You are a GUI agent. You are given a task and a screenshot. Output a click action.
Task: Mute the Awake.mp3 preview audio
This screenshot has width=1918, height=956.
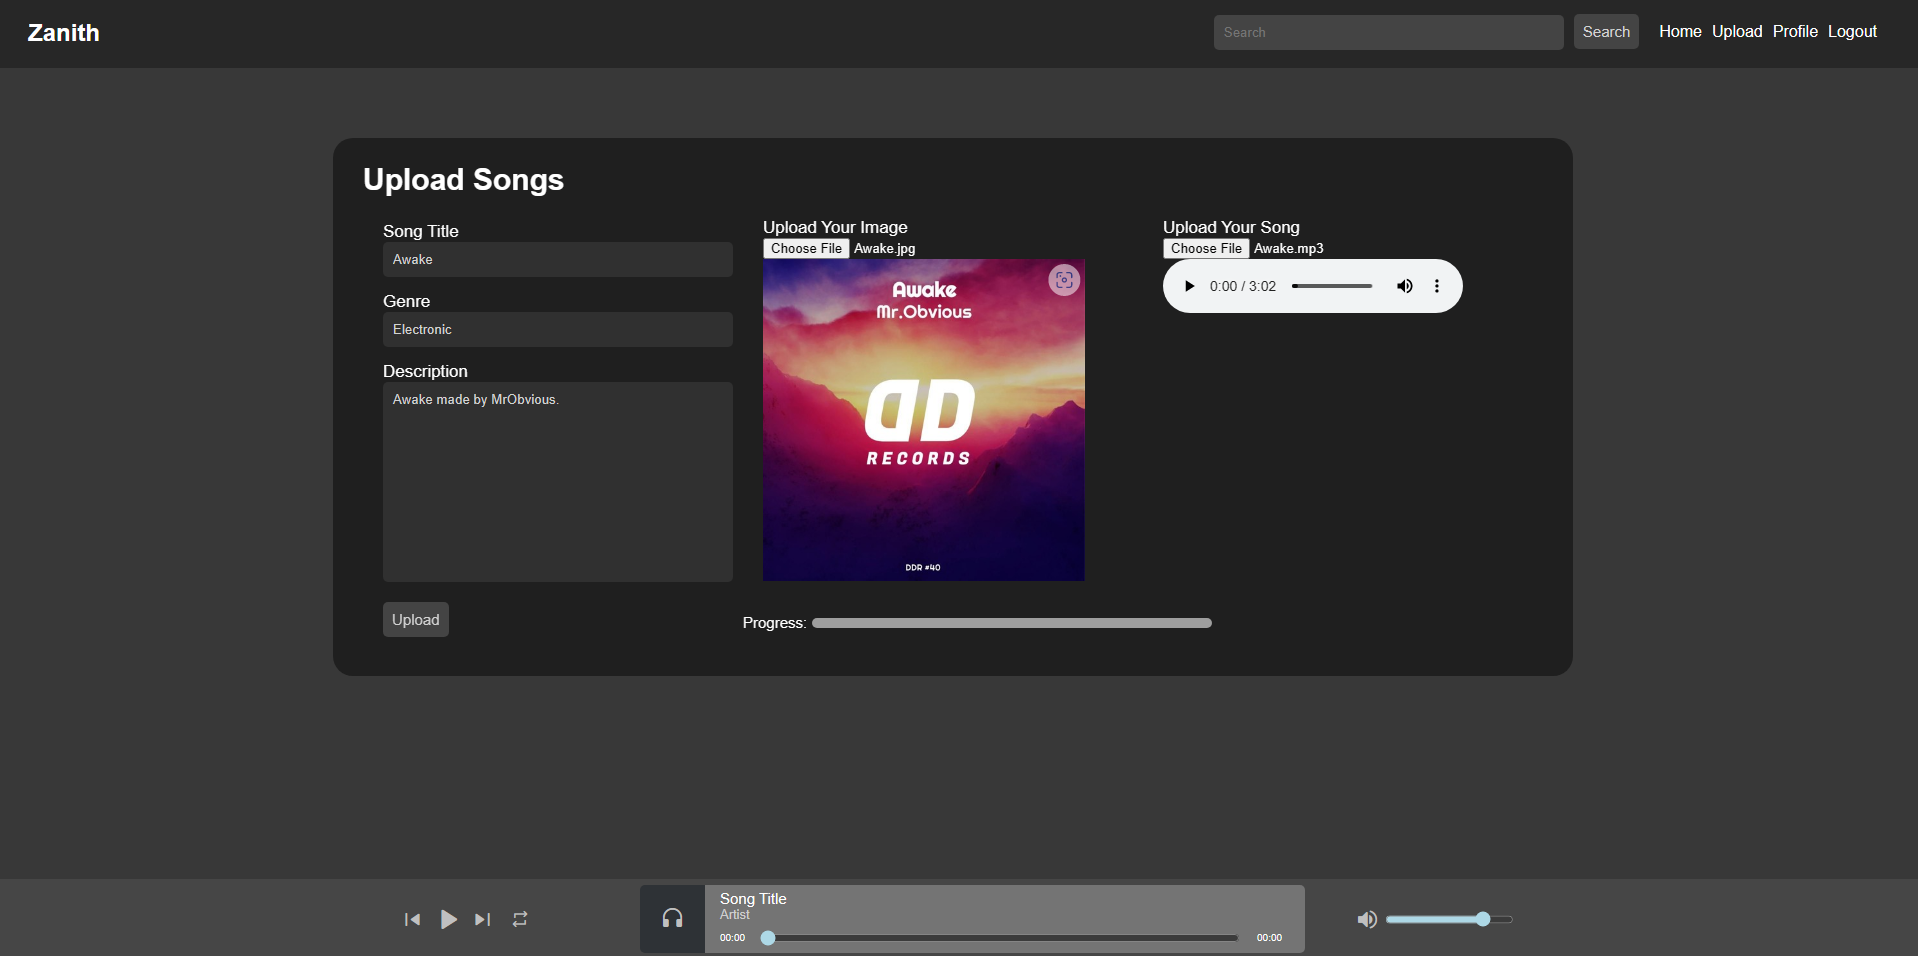point(1404,286)
